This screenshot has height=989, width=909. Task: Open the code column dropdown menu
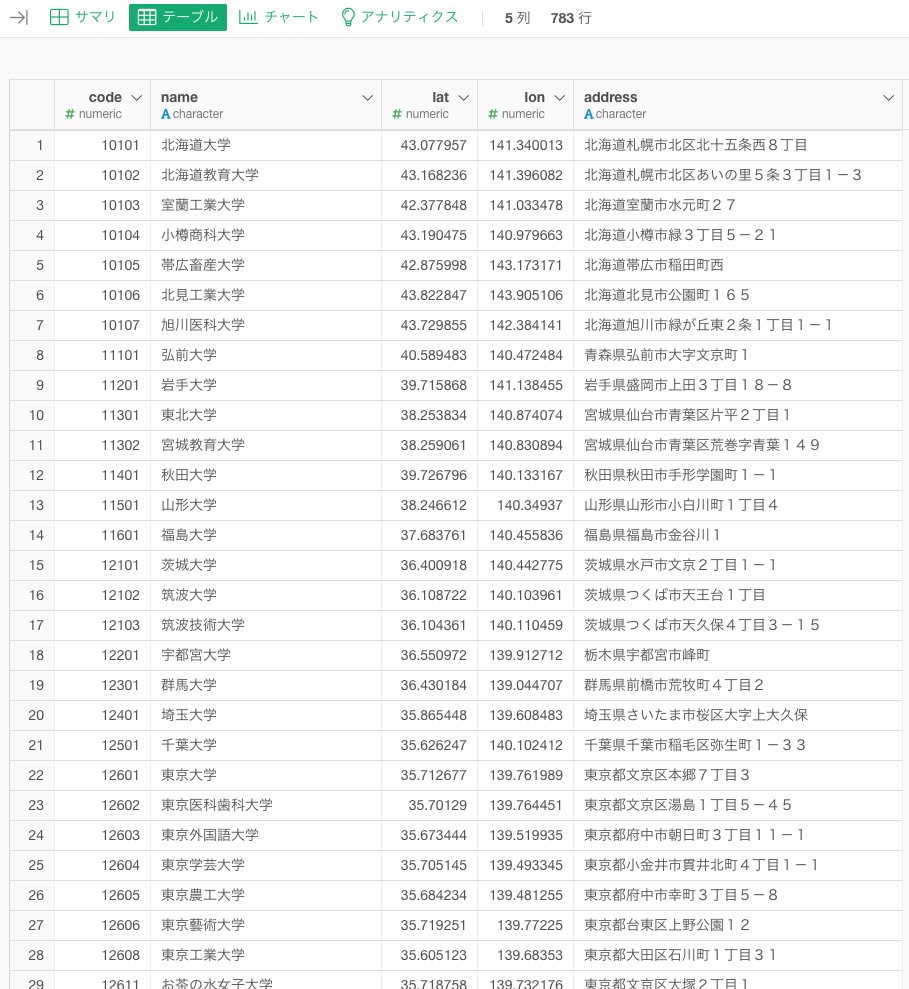[136, 98]
